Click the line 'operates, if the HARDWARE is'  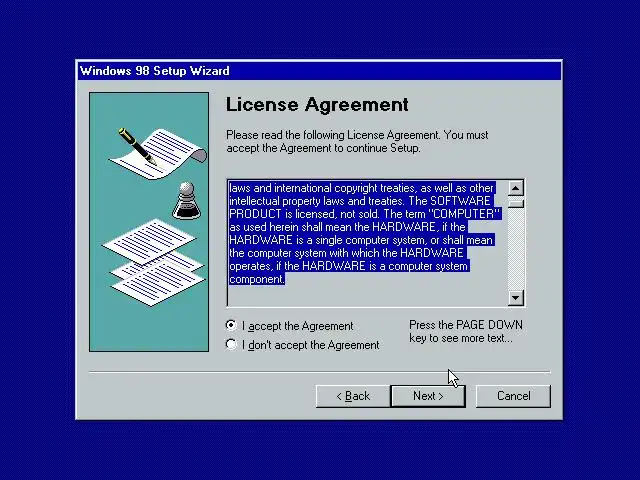349,266
